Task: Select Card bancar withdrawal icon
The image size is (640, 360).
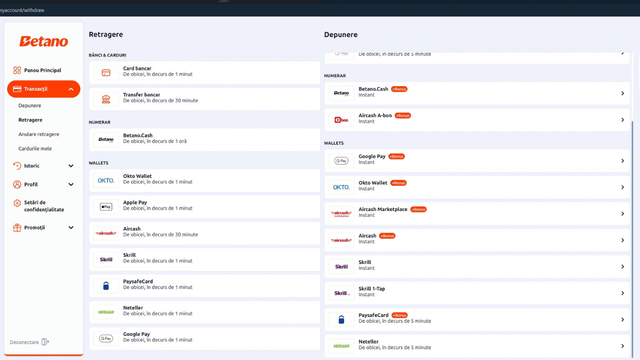Action: tap(106, 73)
